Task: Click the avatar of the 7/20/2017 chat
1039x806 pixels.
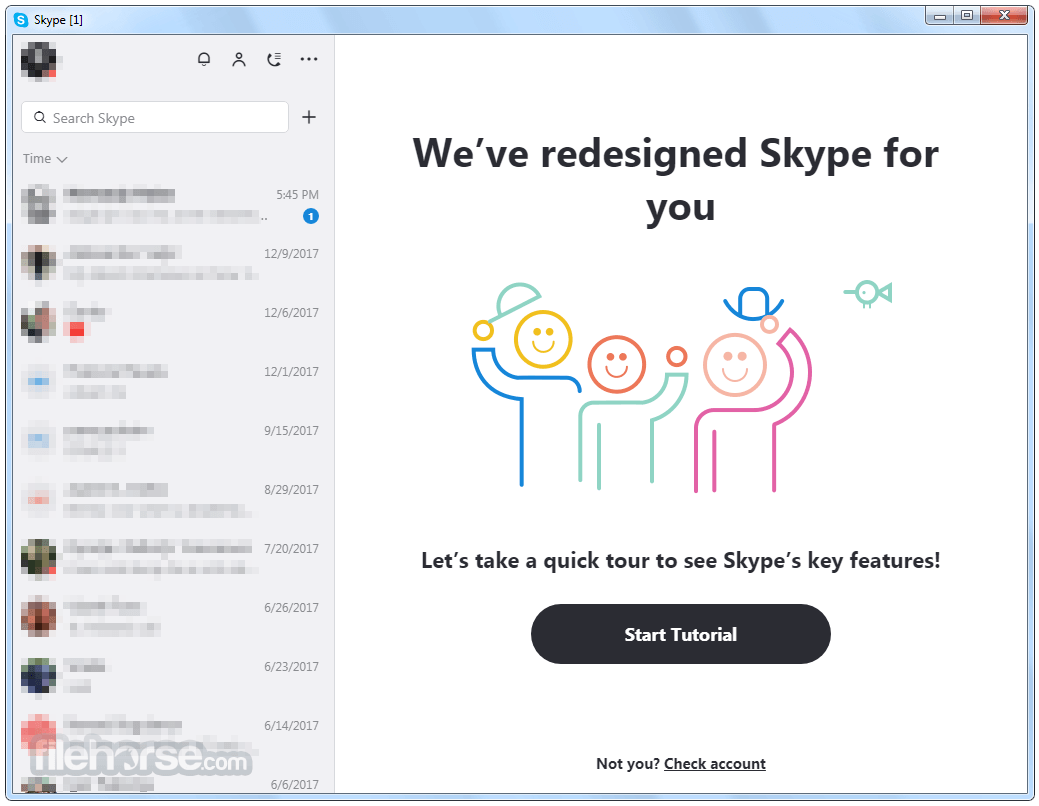Action: click(x=38, y=558)
